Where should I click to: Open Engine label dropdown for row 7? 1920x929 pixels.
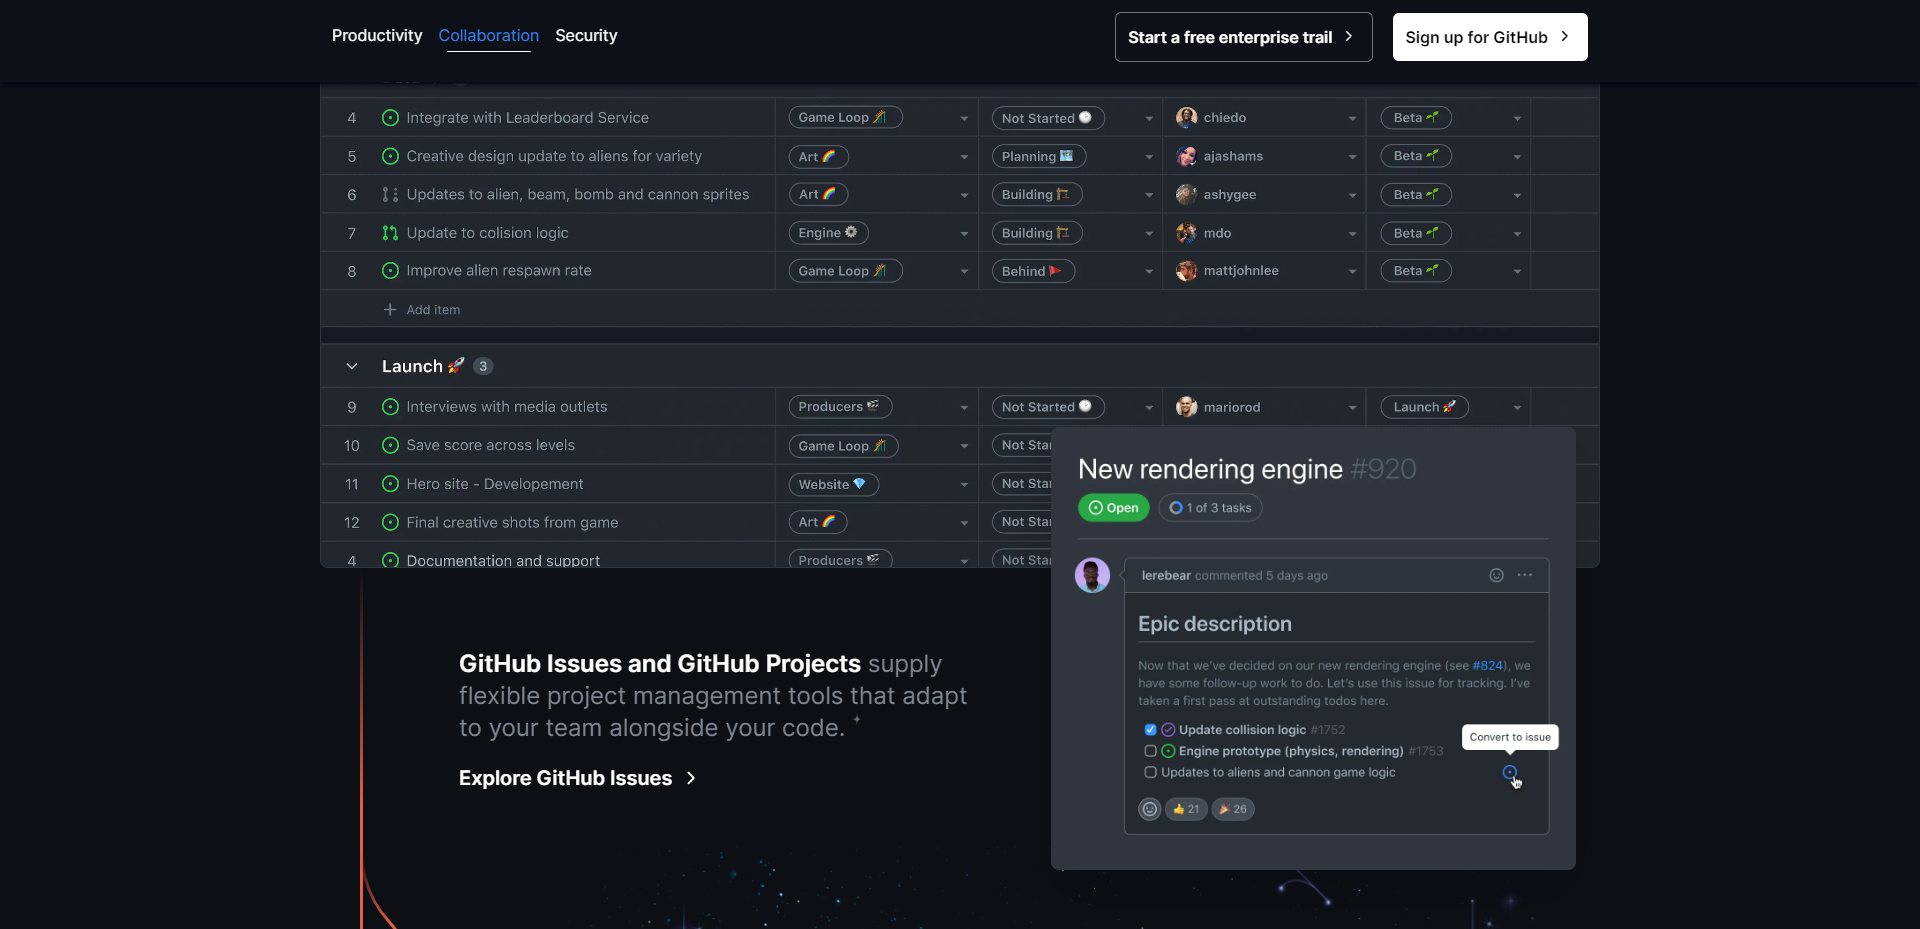coord(964,234)
